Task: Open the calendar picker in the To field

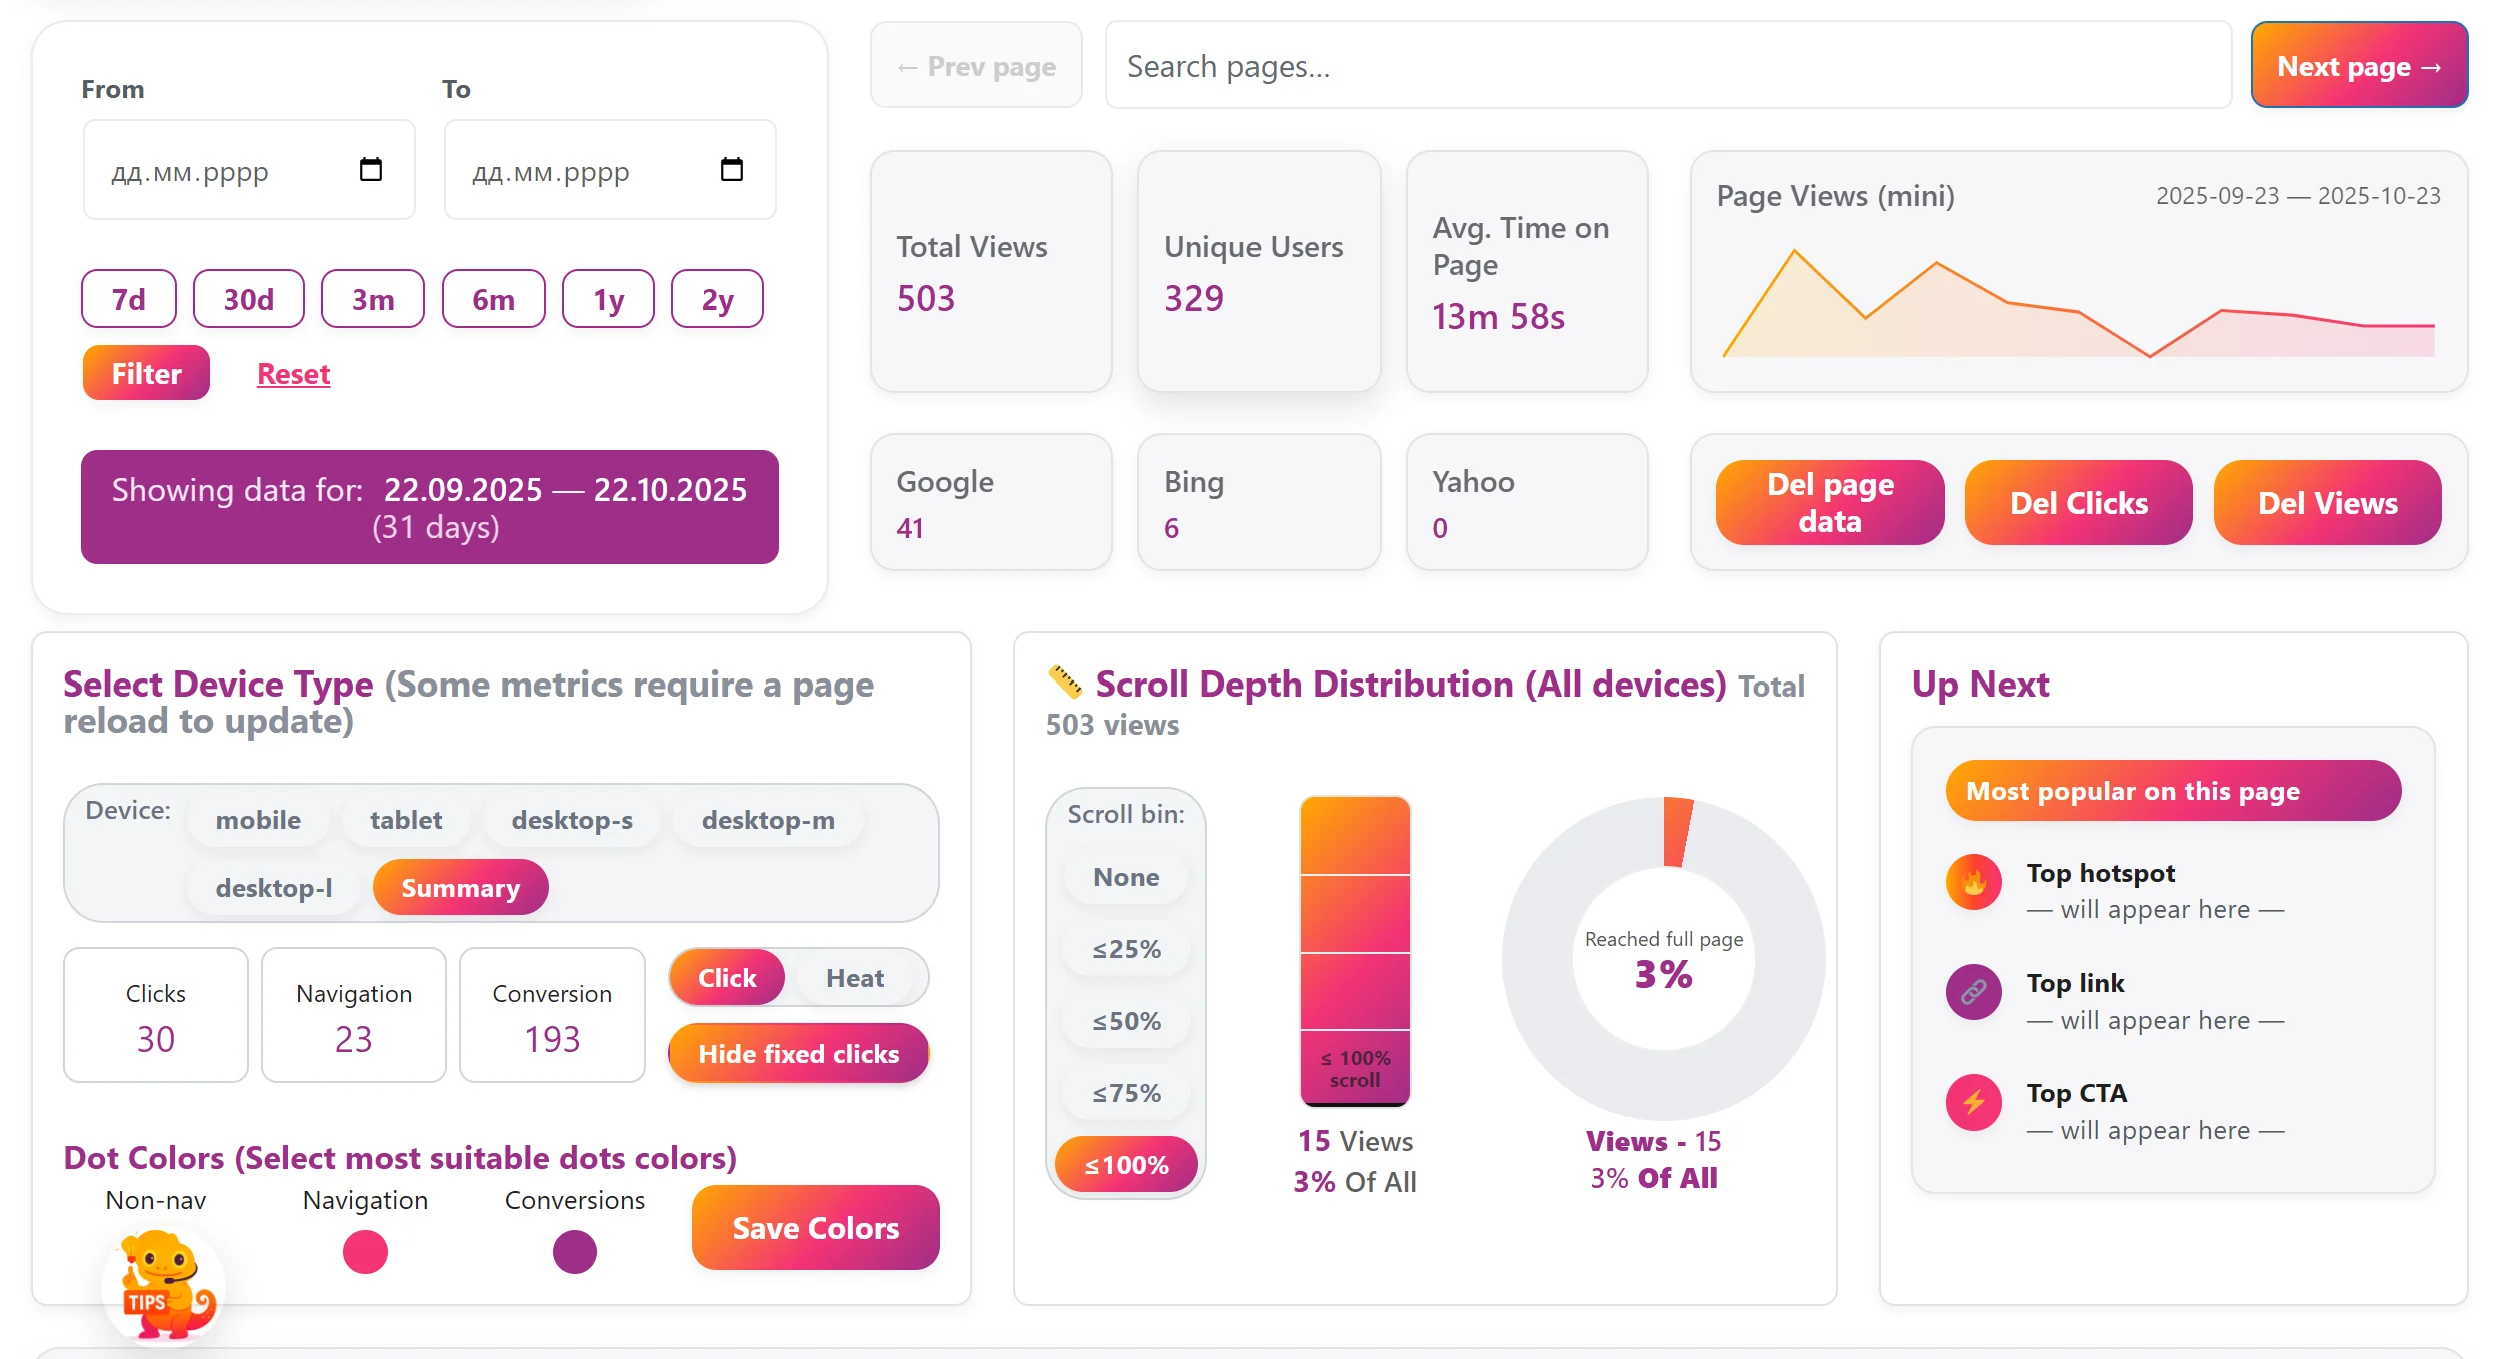Action: 731,170
